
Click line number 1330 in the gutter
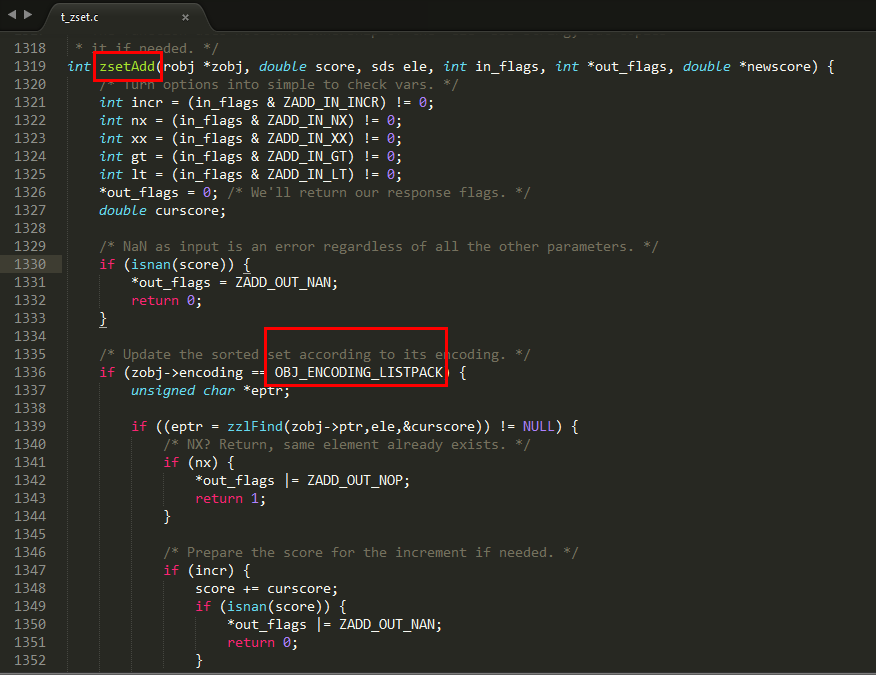coord(30,264)
